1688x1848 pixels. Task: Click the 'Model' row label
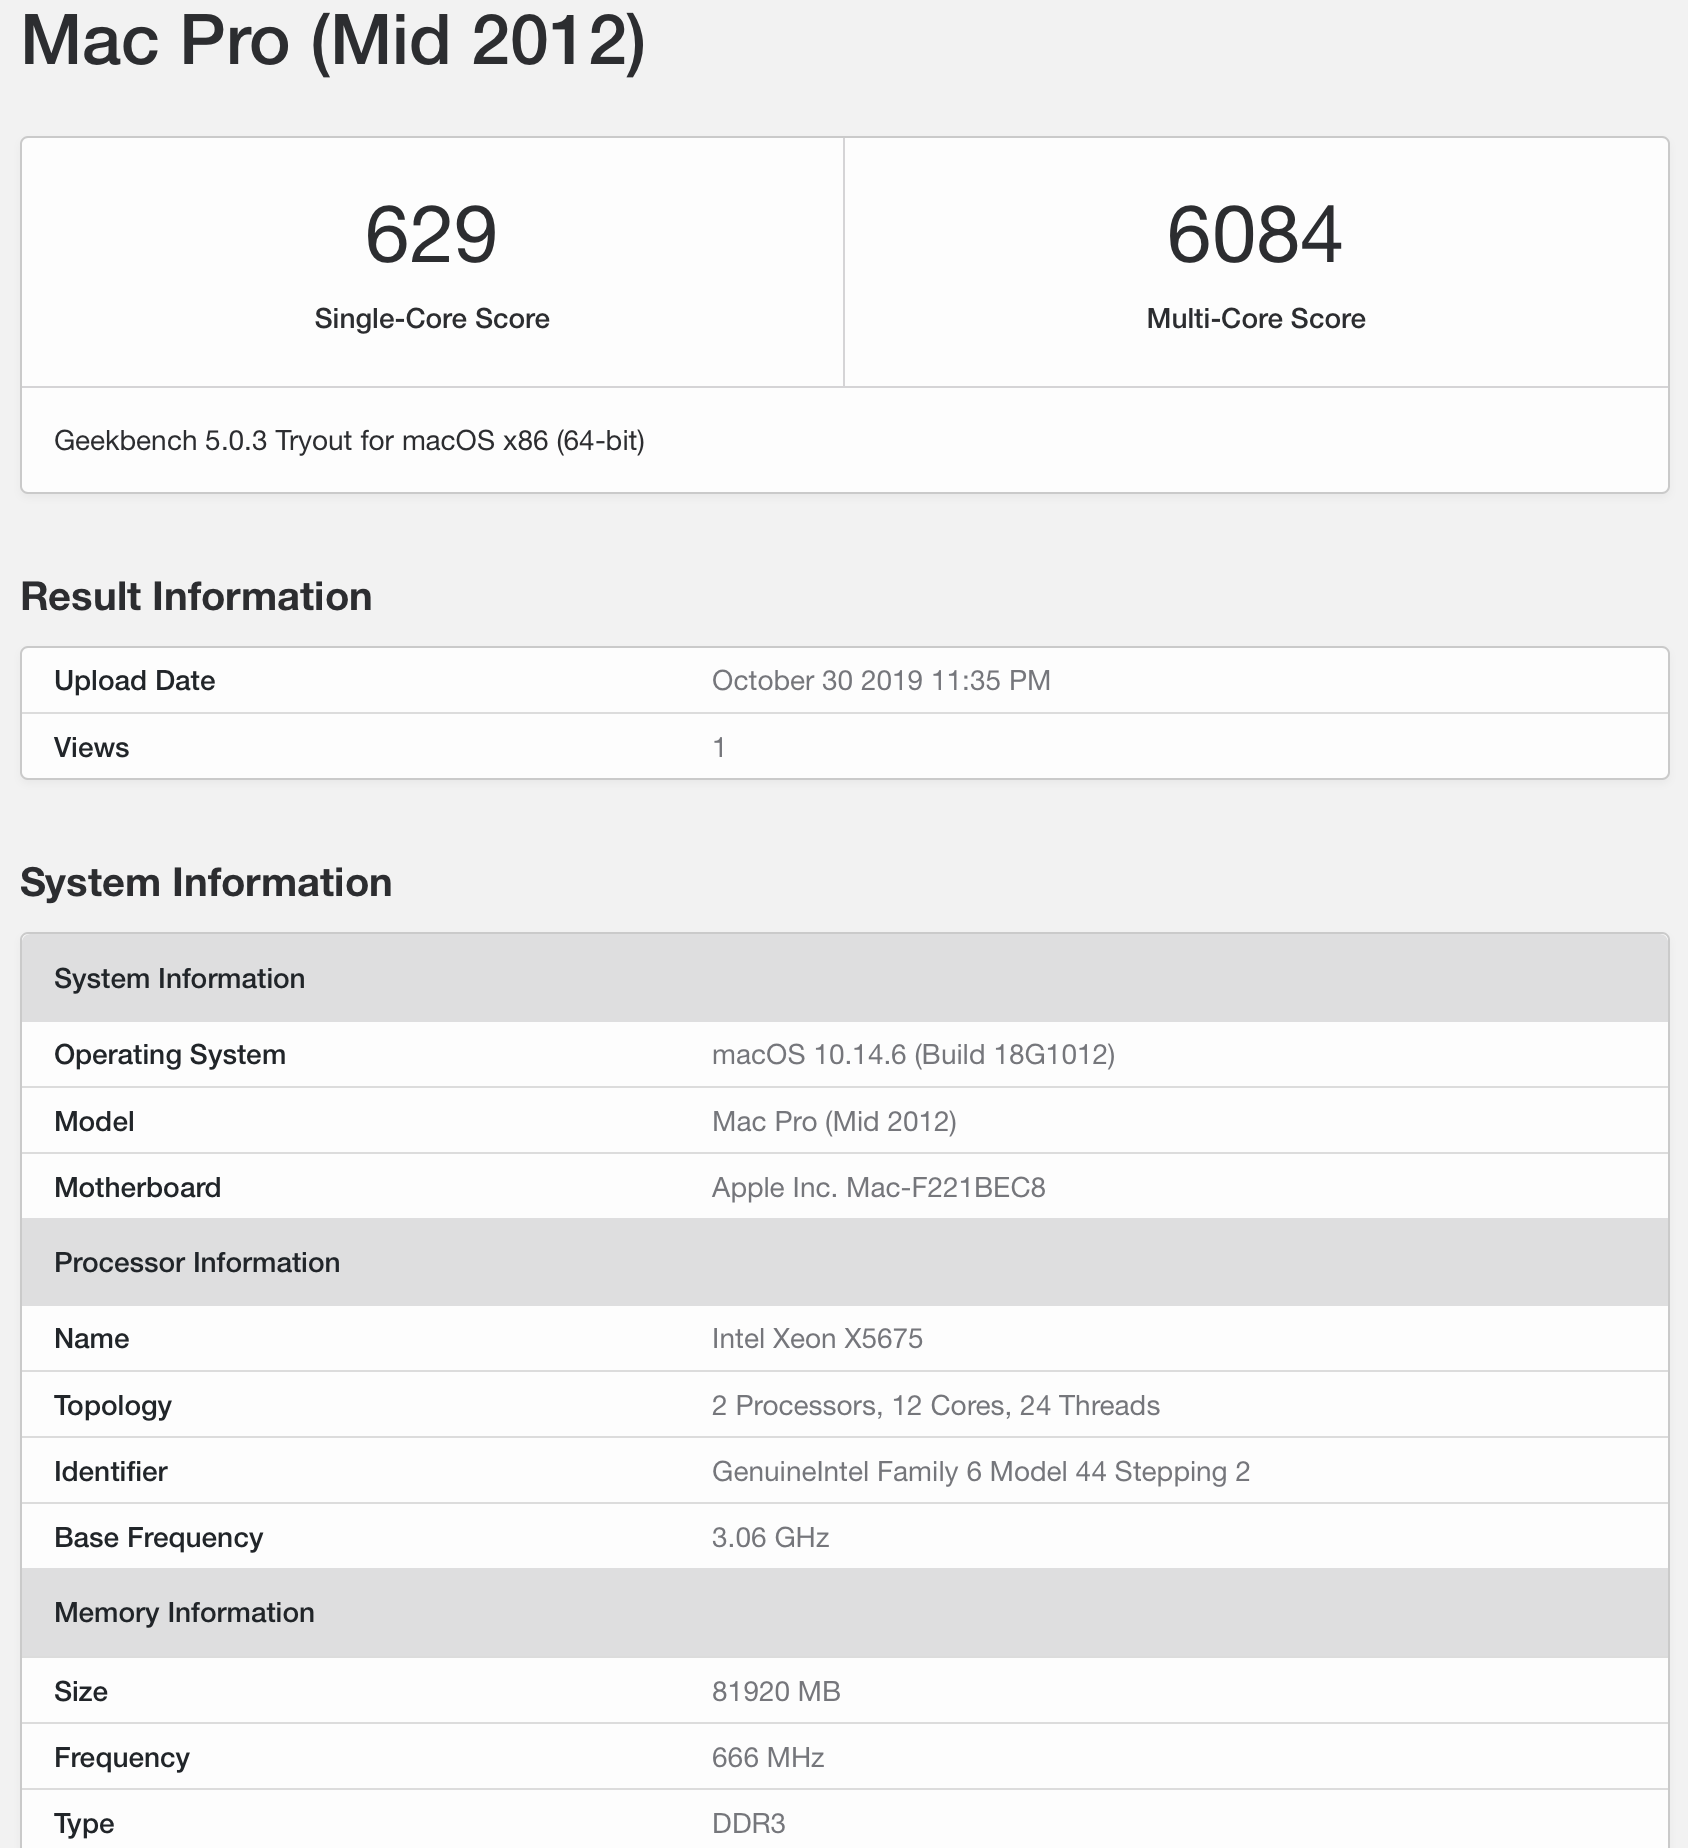(x=94, y=1122)
